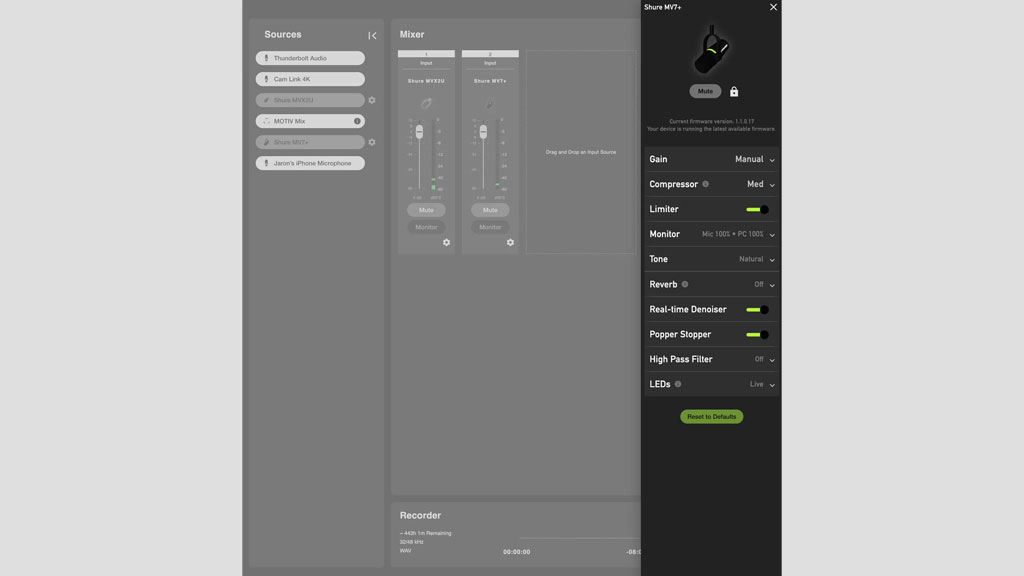Viewport: 1024px width, 576px height.
Task: Open settings gear for Shure MVX2U source
Action: pos(372,100)
